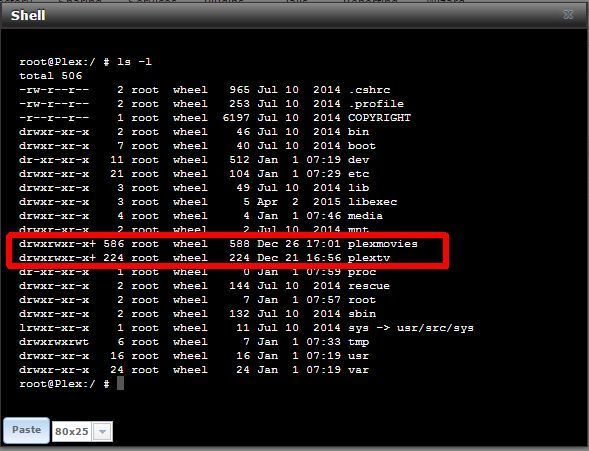
Task: Select the var directory name
Action: [358, 370]
